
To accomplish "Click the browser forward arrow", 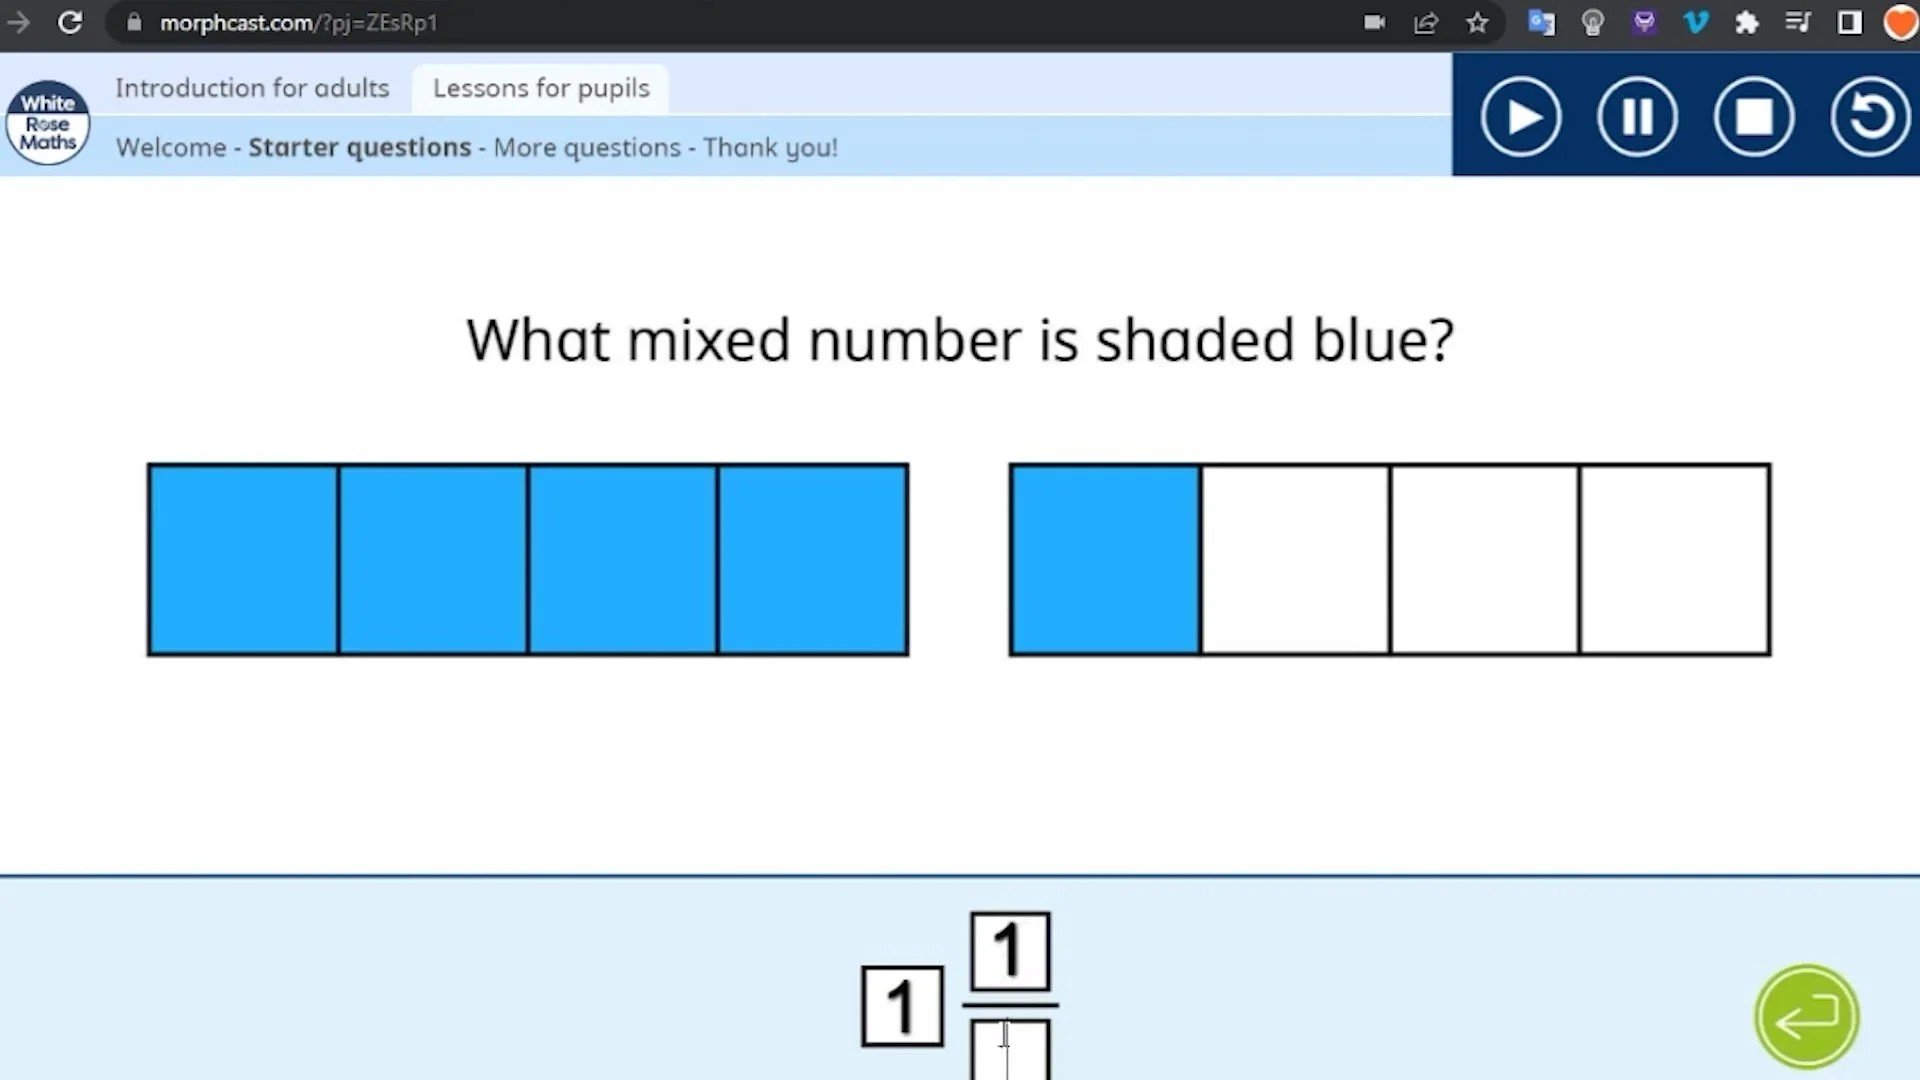I will (x=18, y=22).
